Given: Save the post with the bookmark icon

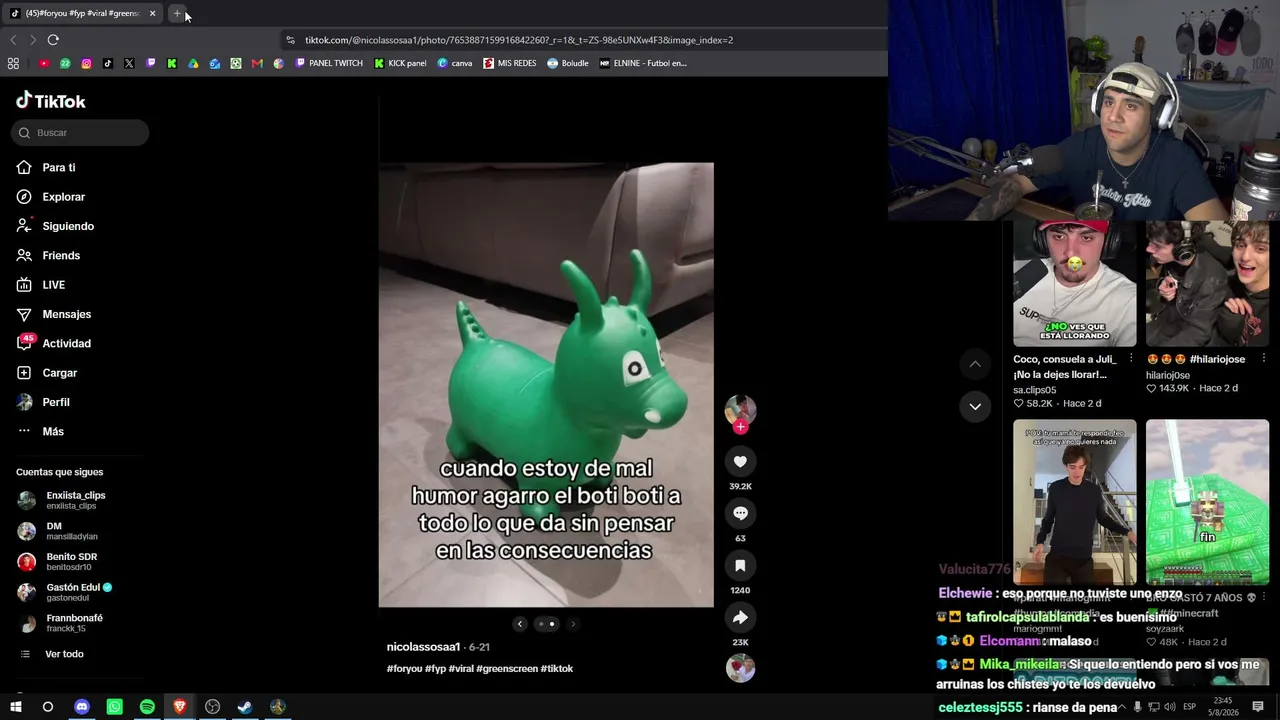Looking at the screenshot, I should (740, 565).
